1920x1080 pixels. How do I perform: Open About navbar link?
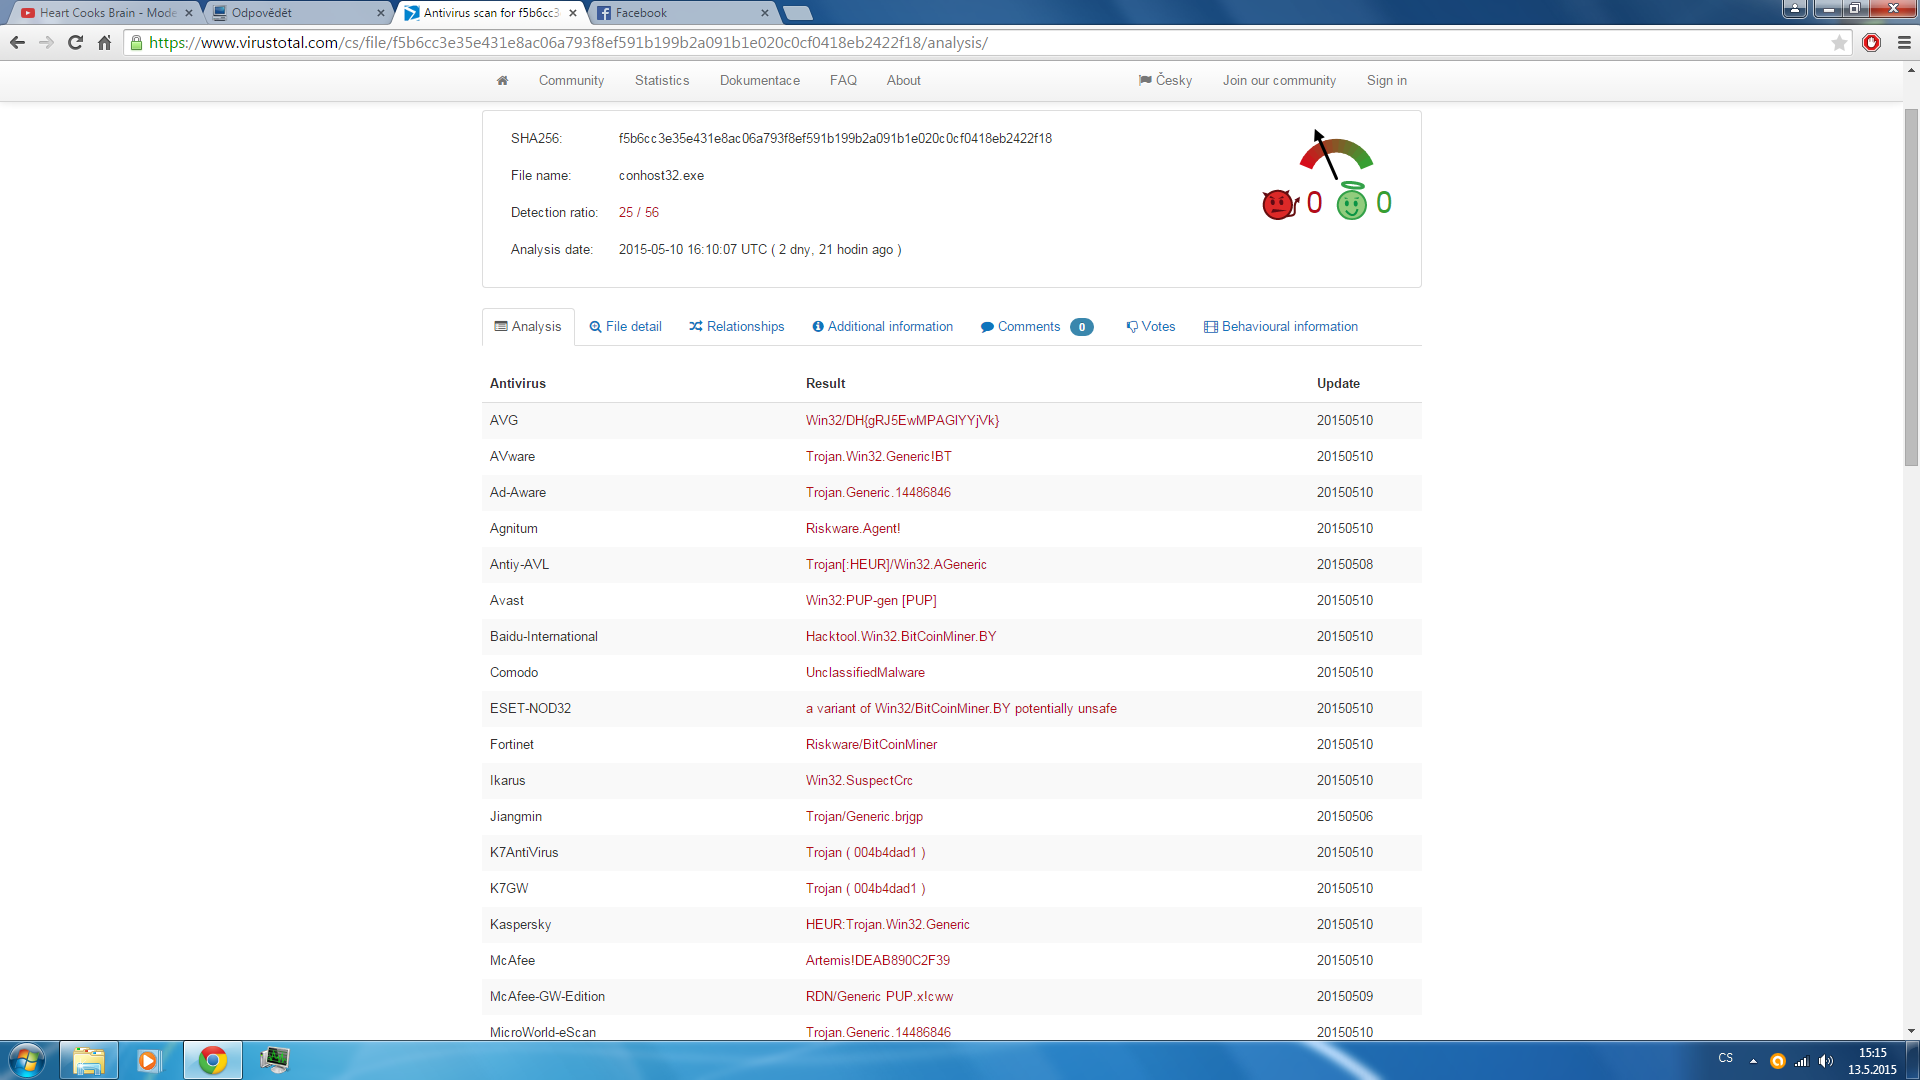tap(903, 81)
